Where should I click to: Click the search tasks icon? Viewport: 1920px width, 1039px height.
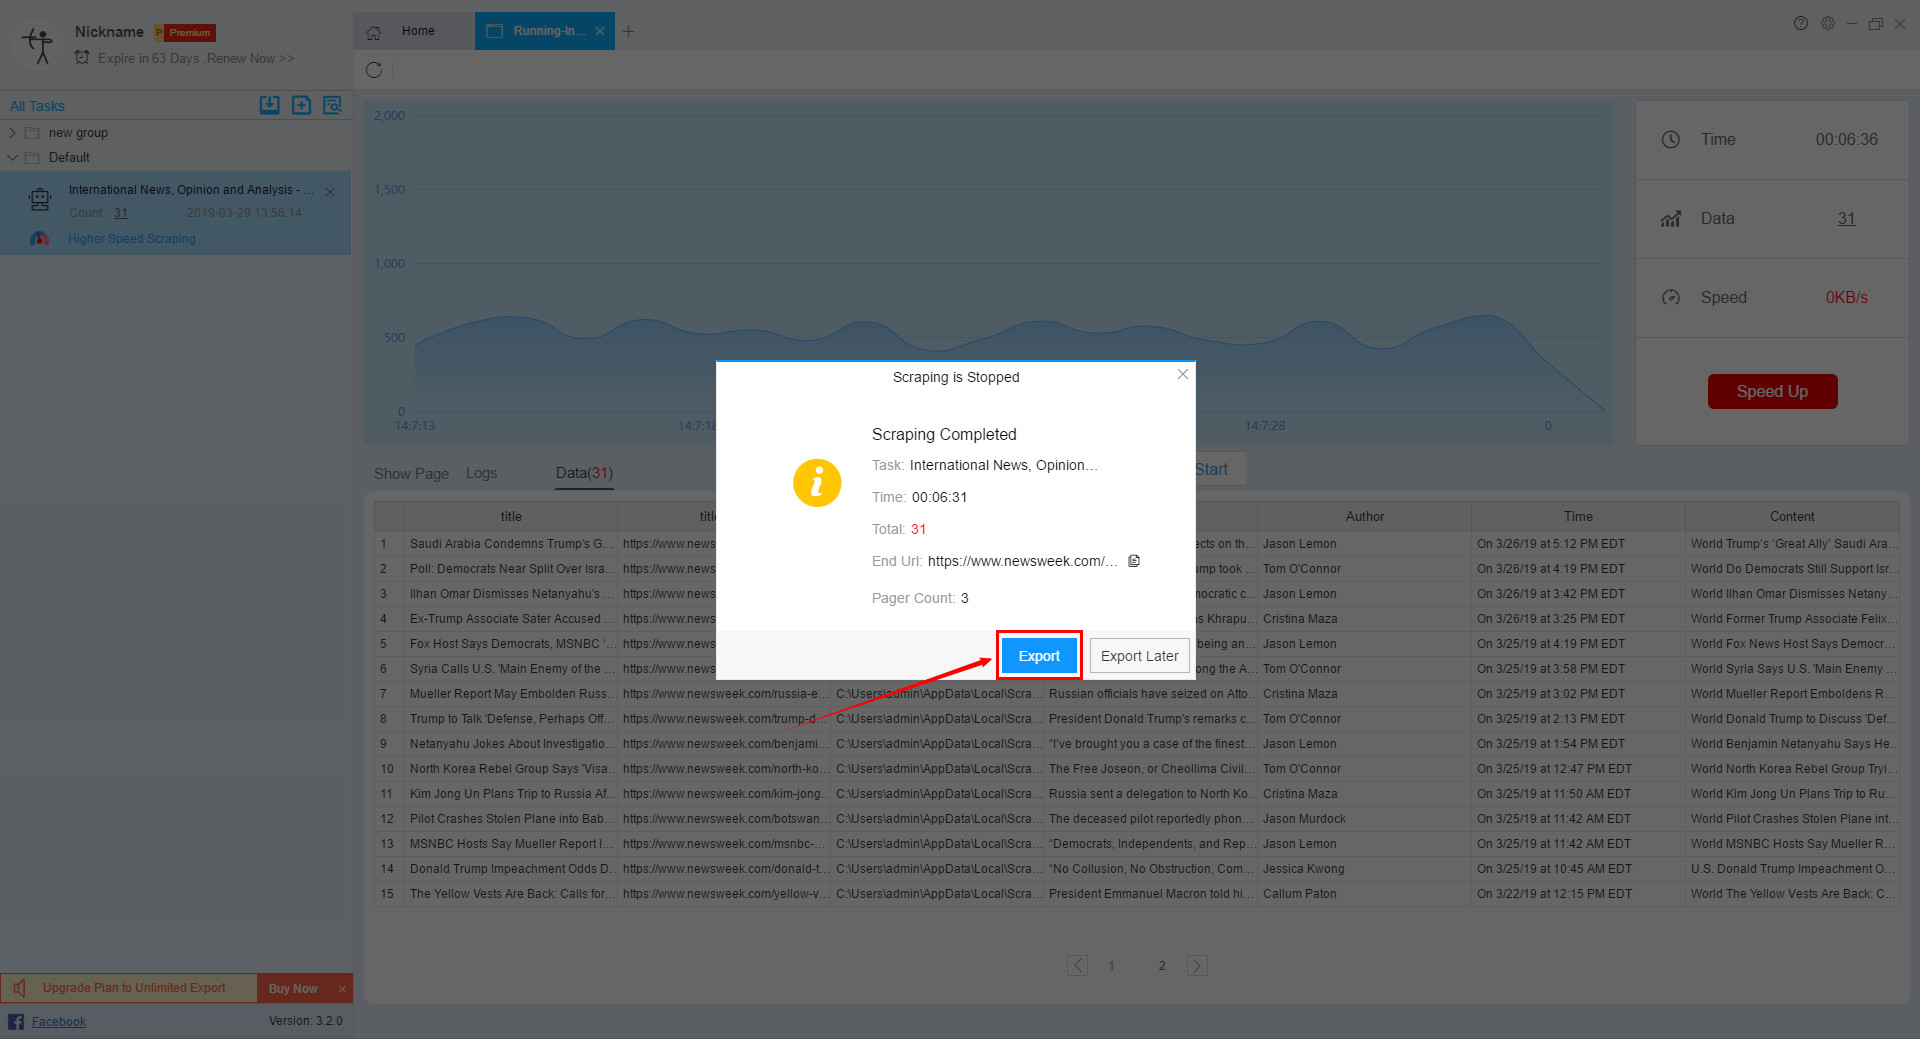point(333,105)
